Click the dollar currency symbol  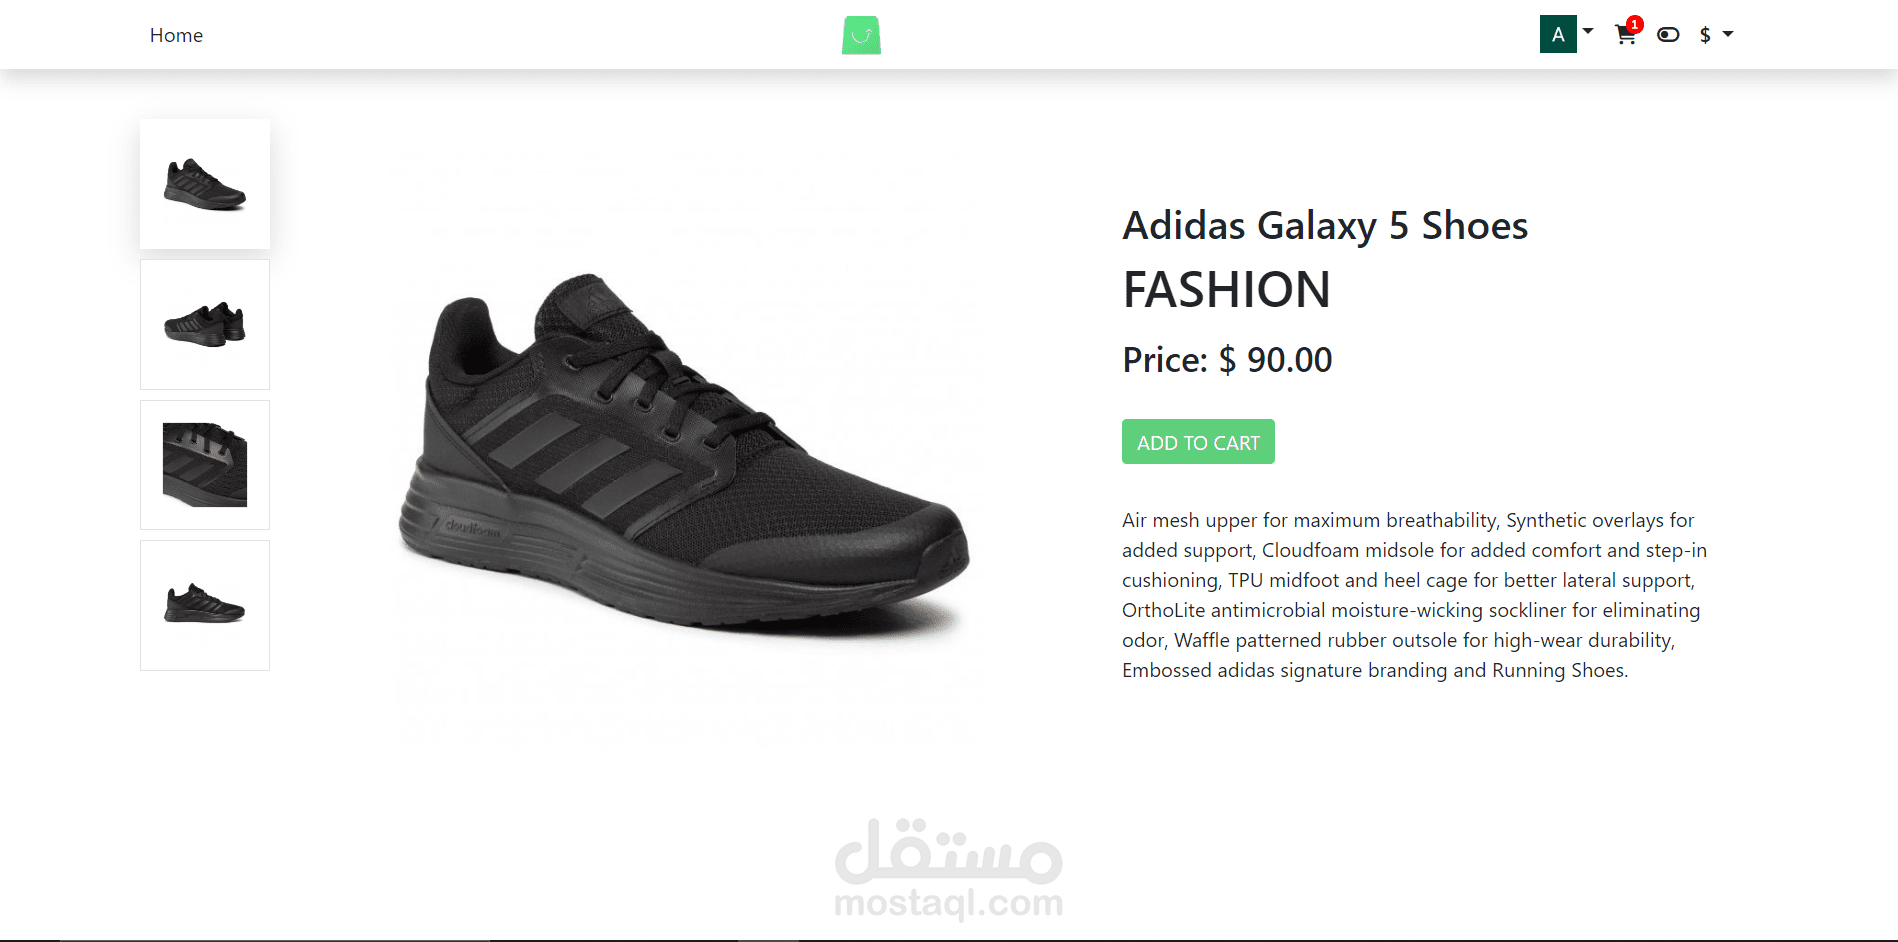point(1705,35)
